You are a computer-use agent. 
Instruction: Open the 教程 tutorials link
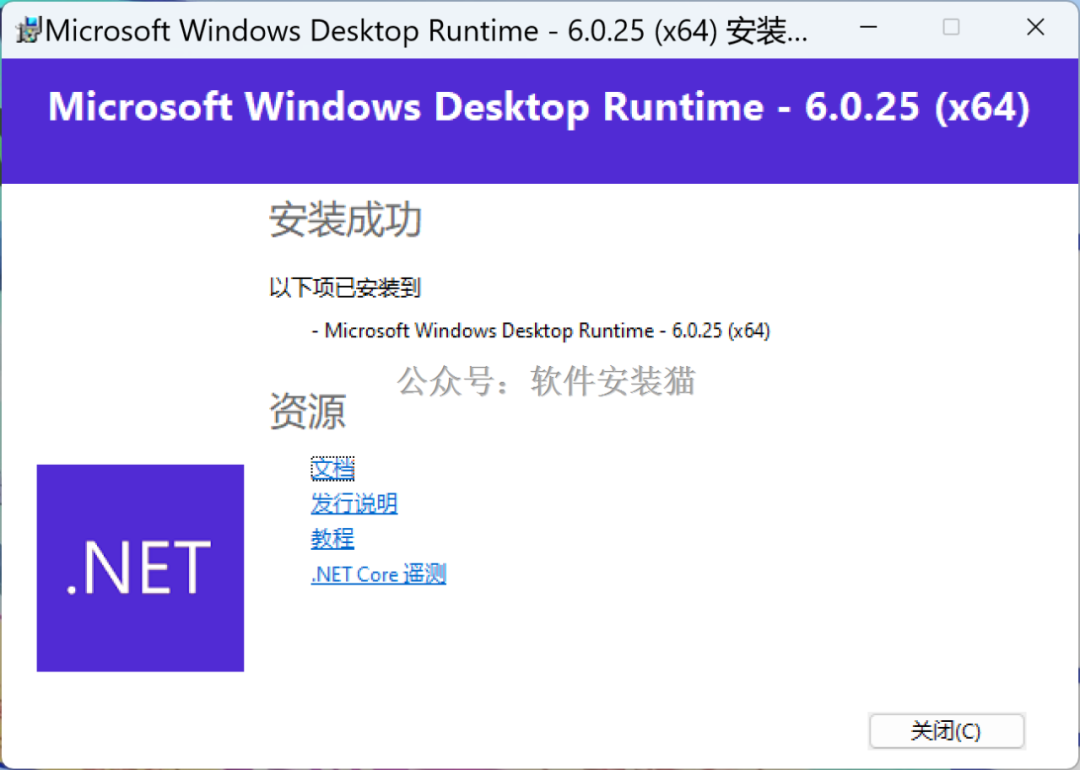tap(333, 539)
